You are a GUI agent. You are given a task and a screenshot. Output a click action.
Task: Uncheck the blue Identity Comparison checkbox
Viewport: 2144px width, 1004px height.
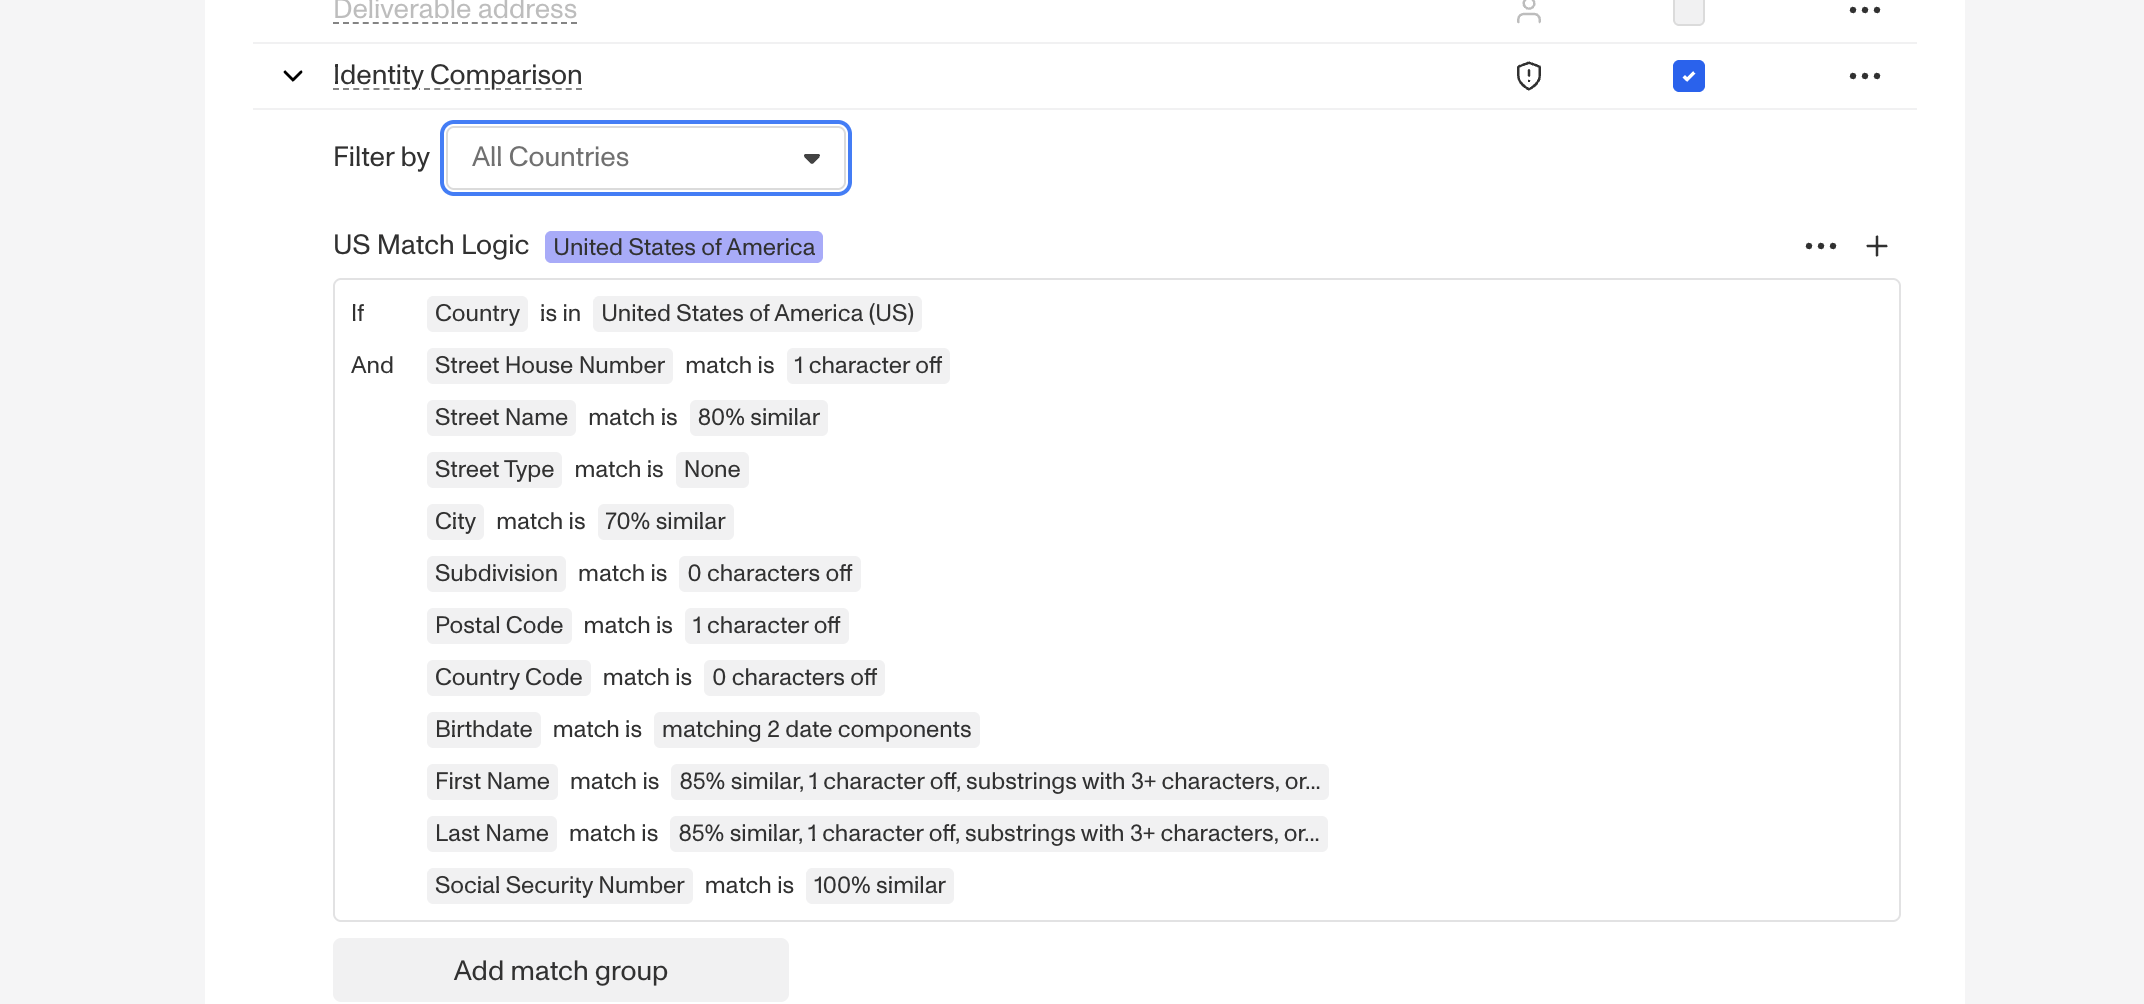coord(1688,75)
